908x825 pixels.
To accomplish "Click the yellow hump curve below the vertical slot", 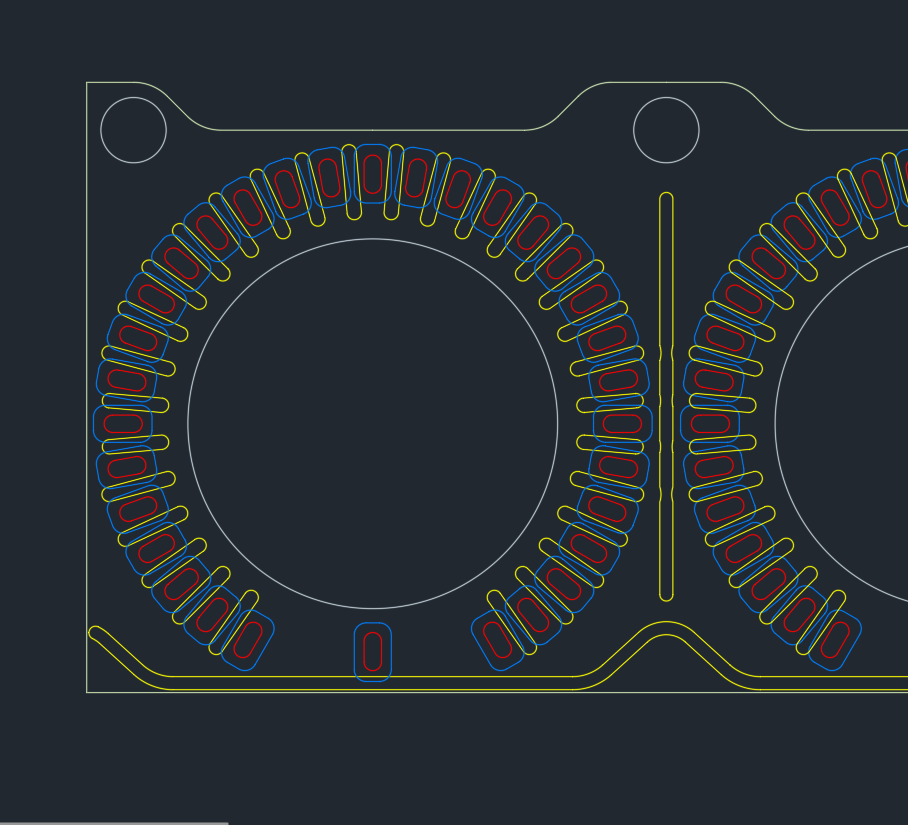I will point(666,623).
